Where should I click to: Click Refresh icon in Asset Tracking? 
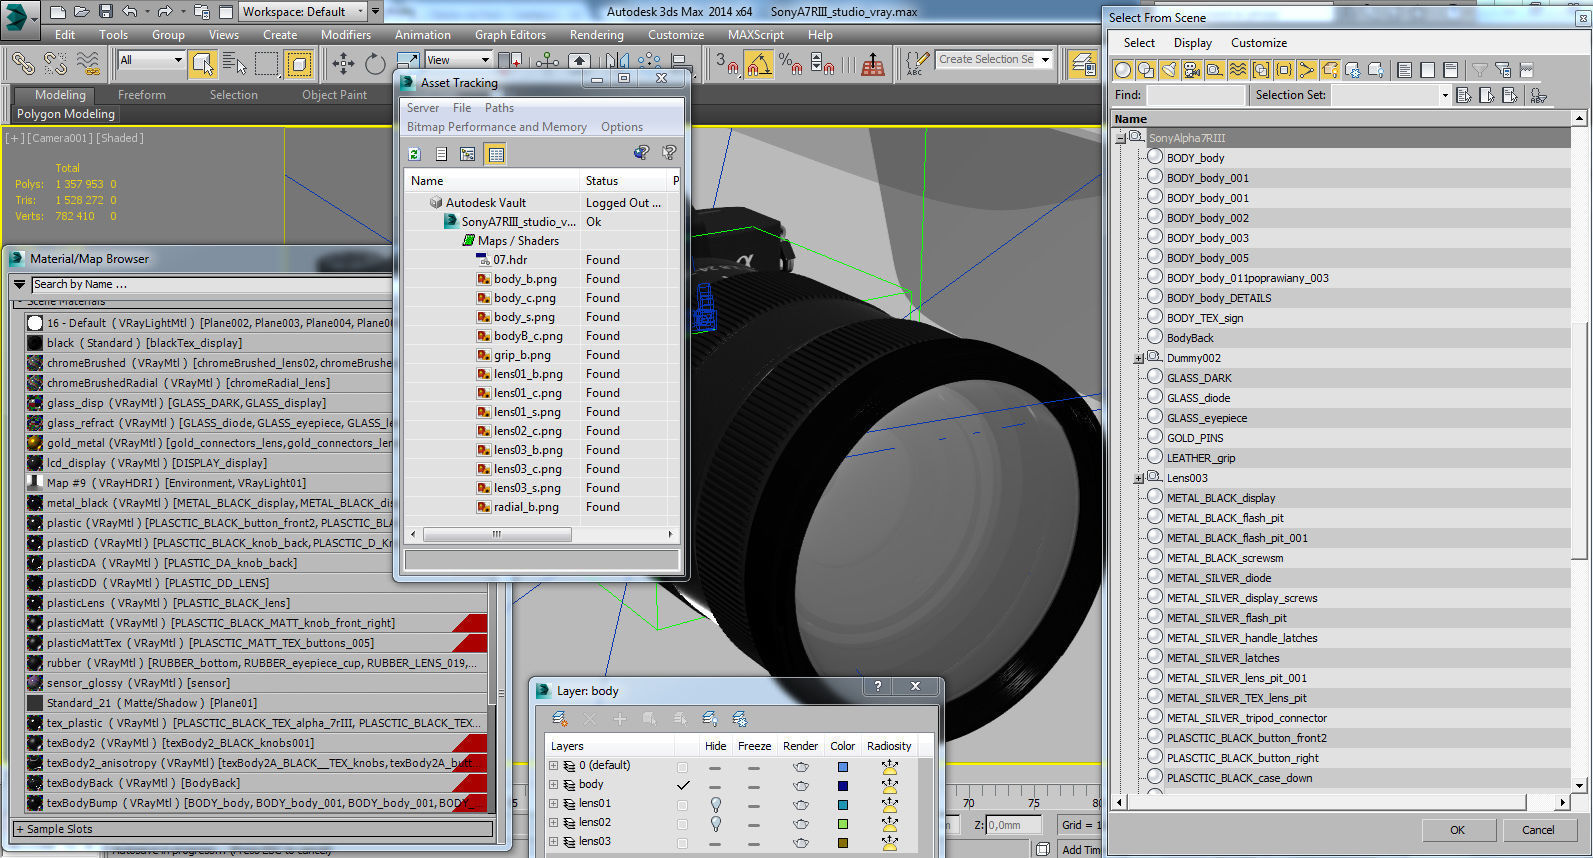coord(415,153)
